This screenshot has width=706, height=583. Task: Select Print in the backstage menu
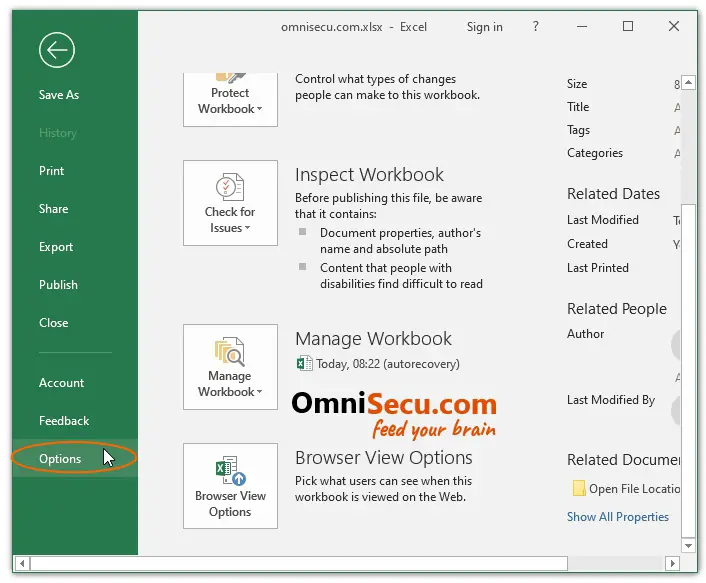pyautogui.click(x=51, y=171)
